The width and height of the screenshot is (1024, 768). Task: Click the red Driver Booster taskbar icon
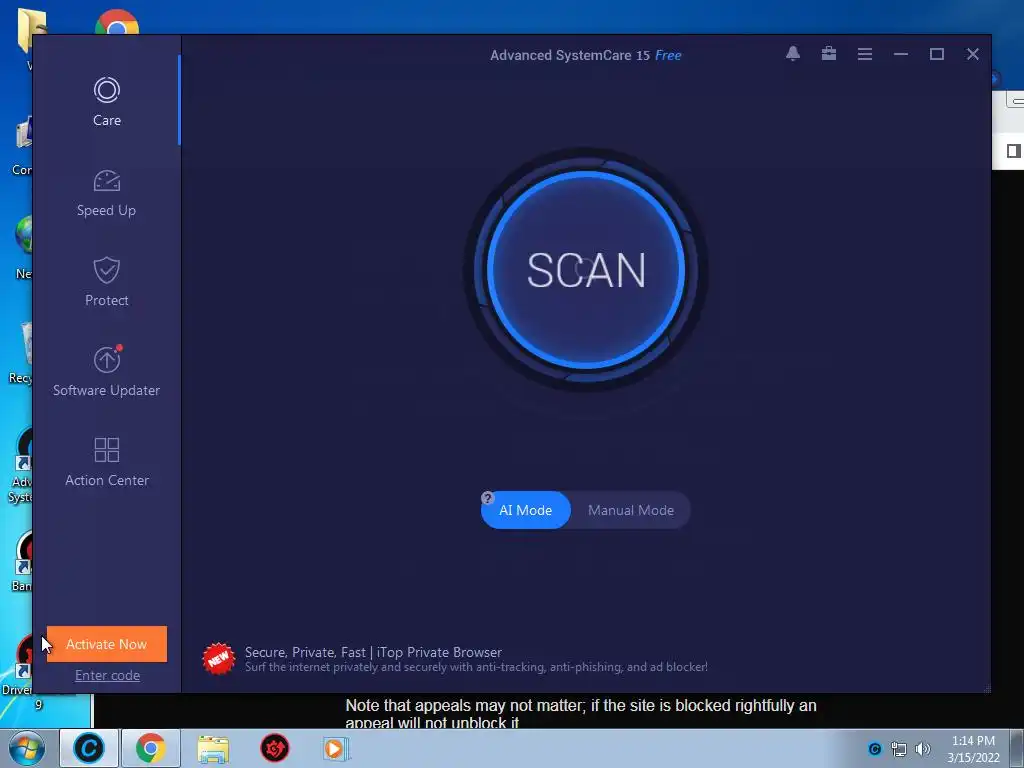click(275, 748)
